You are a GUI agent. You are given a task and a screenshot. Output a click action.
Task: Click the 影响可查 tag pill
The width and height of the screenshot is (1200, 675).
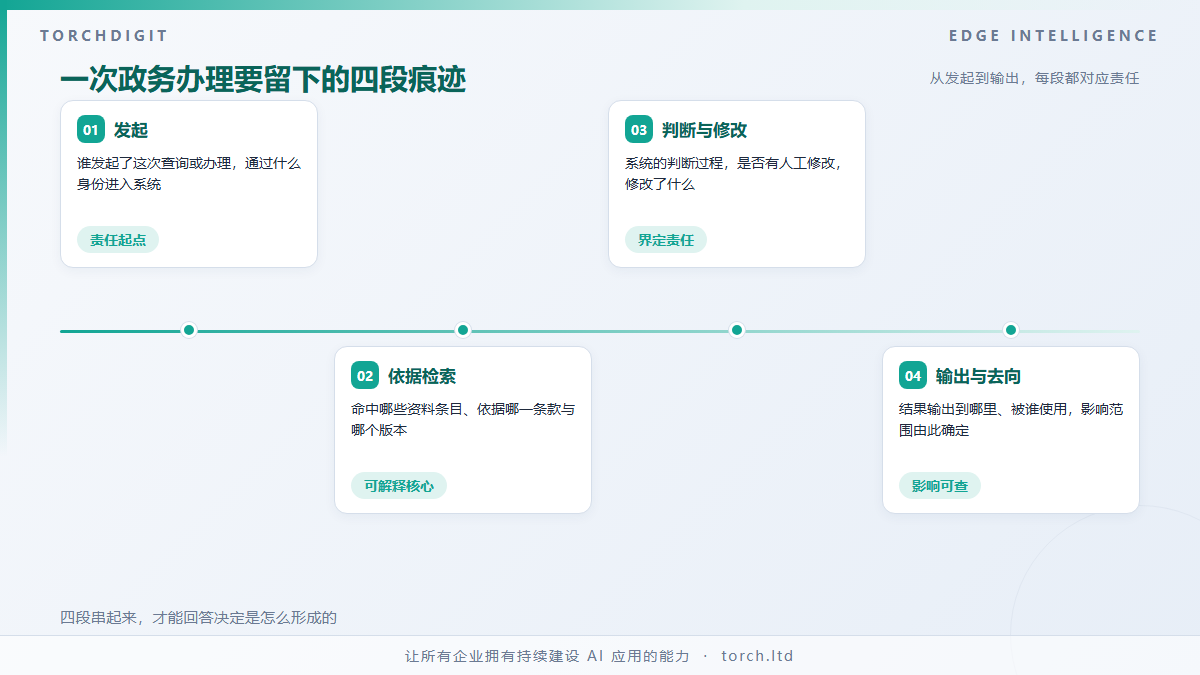click(x=940, y=486)
